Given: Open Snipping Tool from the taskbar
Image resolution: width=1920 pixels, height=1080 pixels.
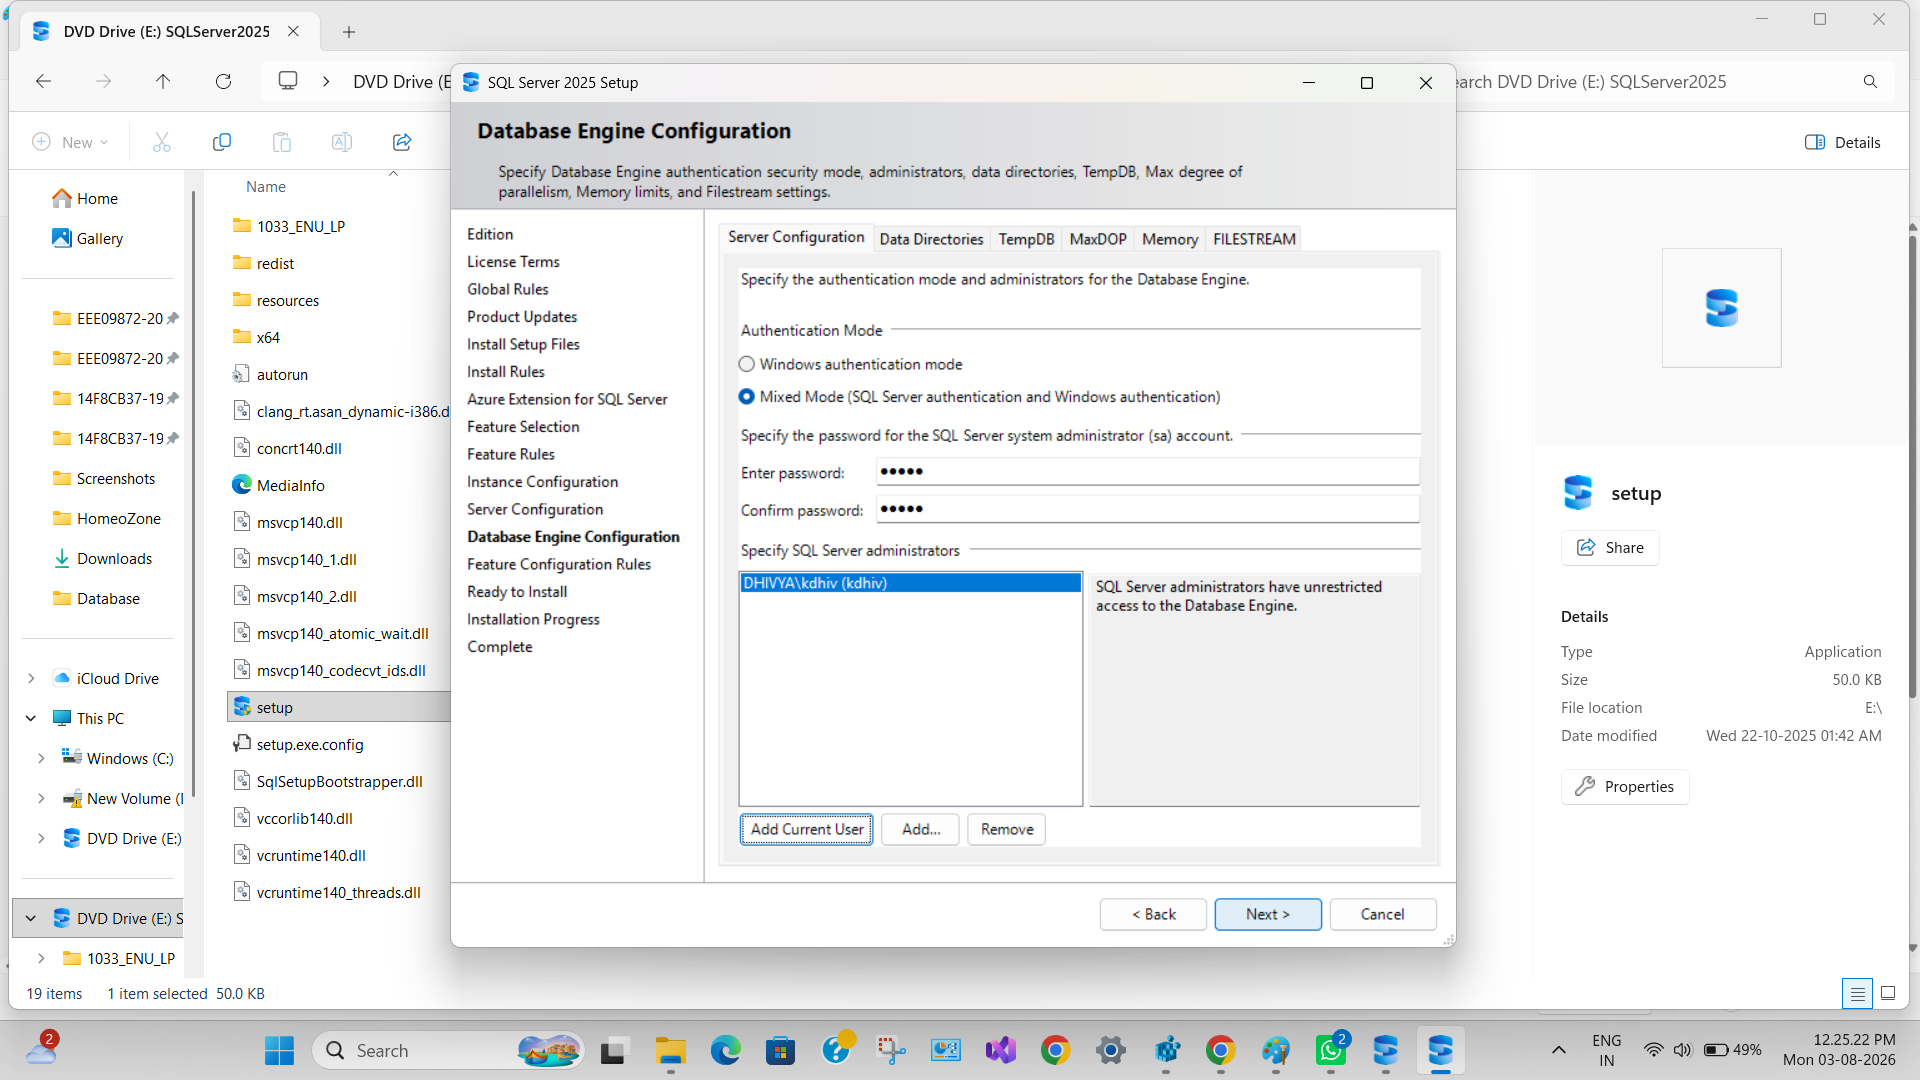Looking at the screenshot, I should pos(891,1051).
